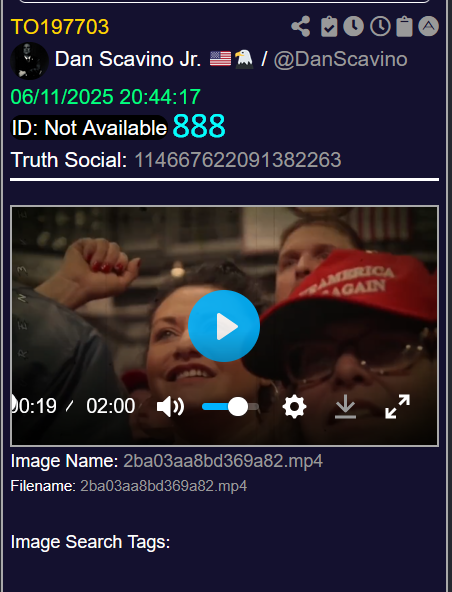Click the timestamp 06/11/2025 20:44:17
452x592 pixels.
tap(105, 97)
